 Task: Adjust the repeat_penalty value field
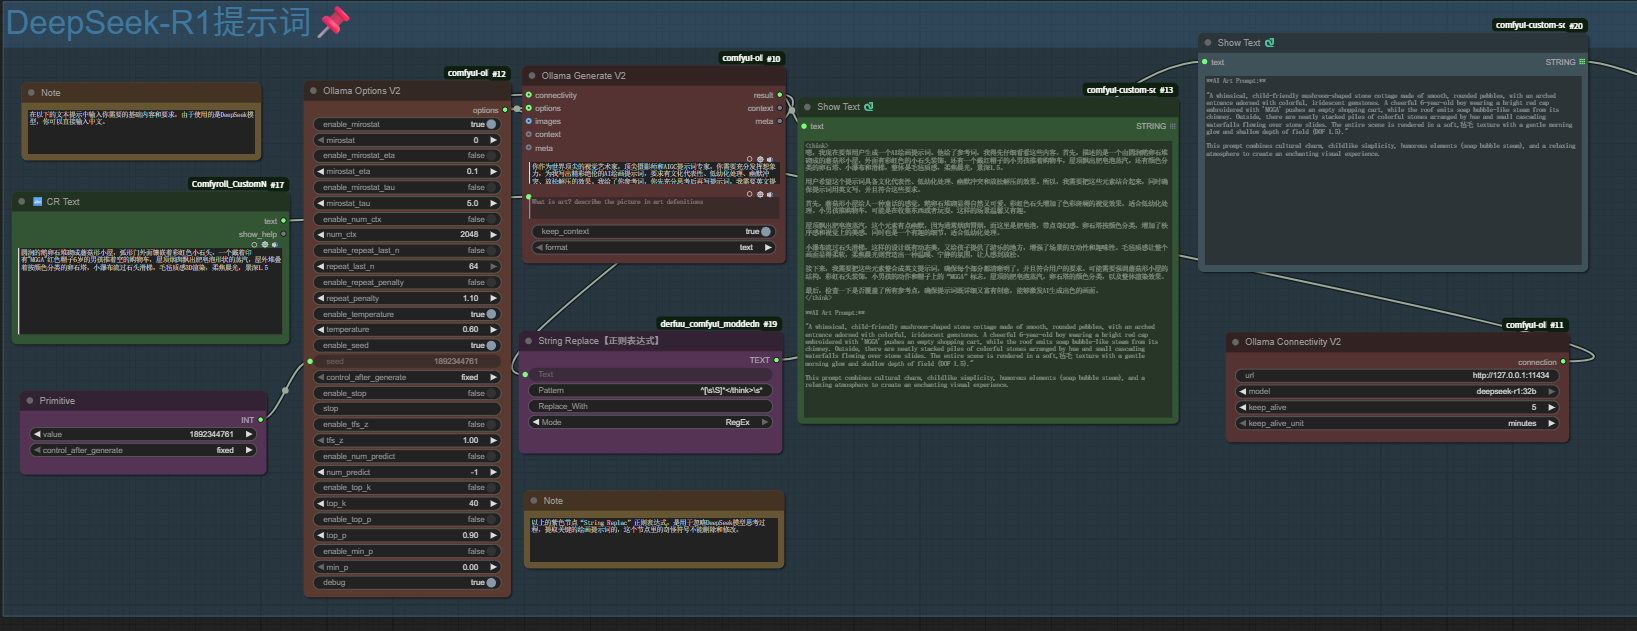click(407, 298)
